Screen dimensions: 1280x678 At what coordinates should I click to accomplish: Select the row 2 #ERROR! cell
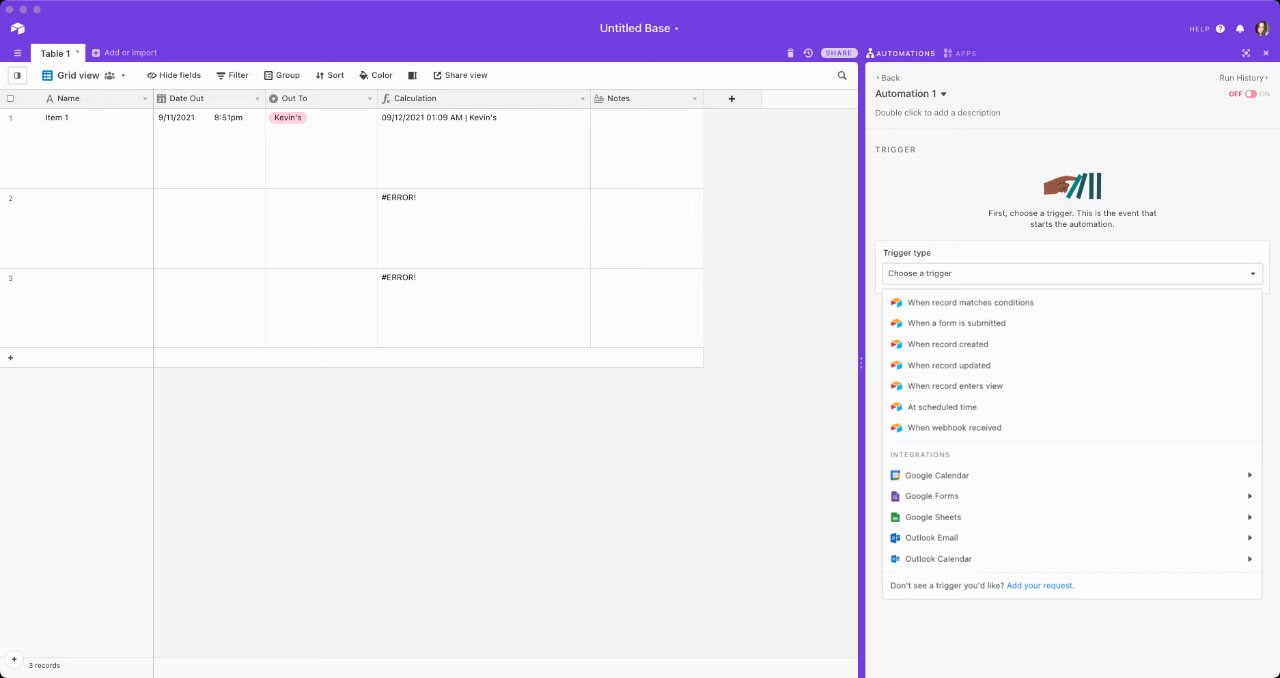[x=484, y=228]
